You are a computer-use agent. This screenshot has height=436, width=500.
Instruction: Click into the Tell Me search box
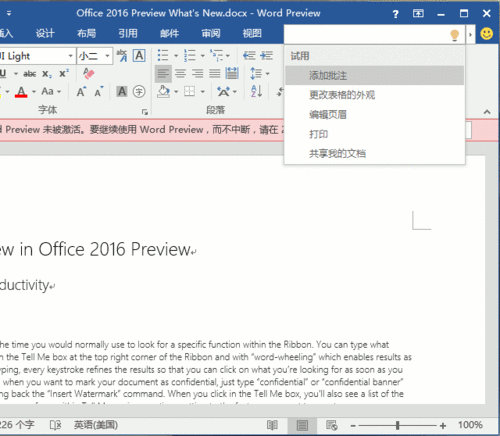pos(367,34)
